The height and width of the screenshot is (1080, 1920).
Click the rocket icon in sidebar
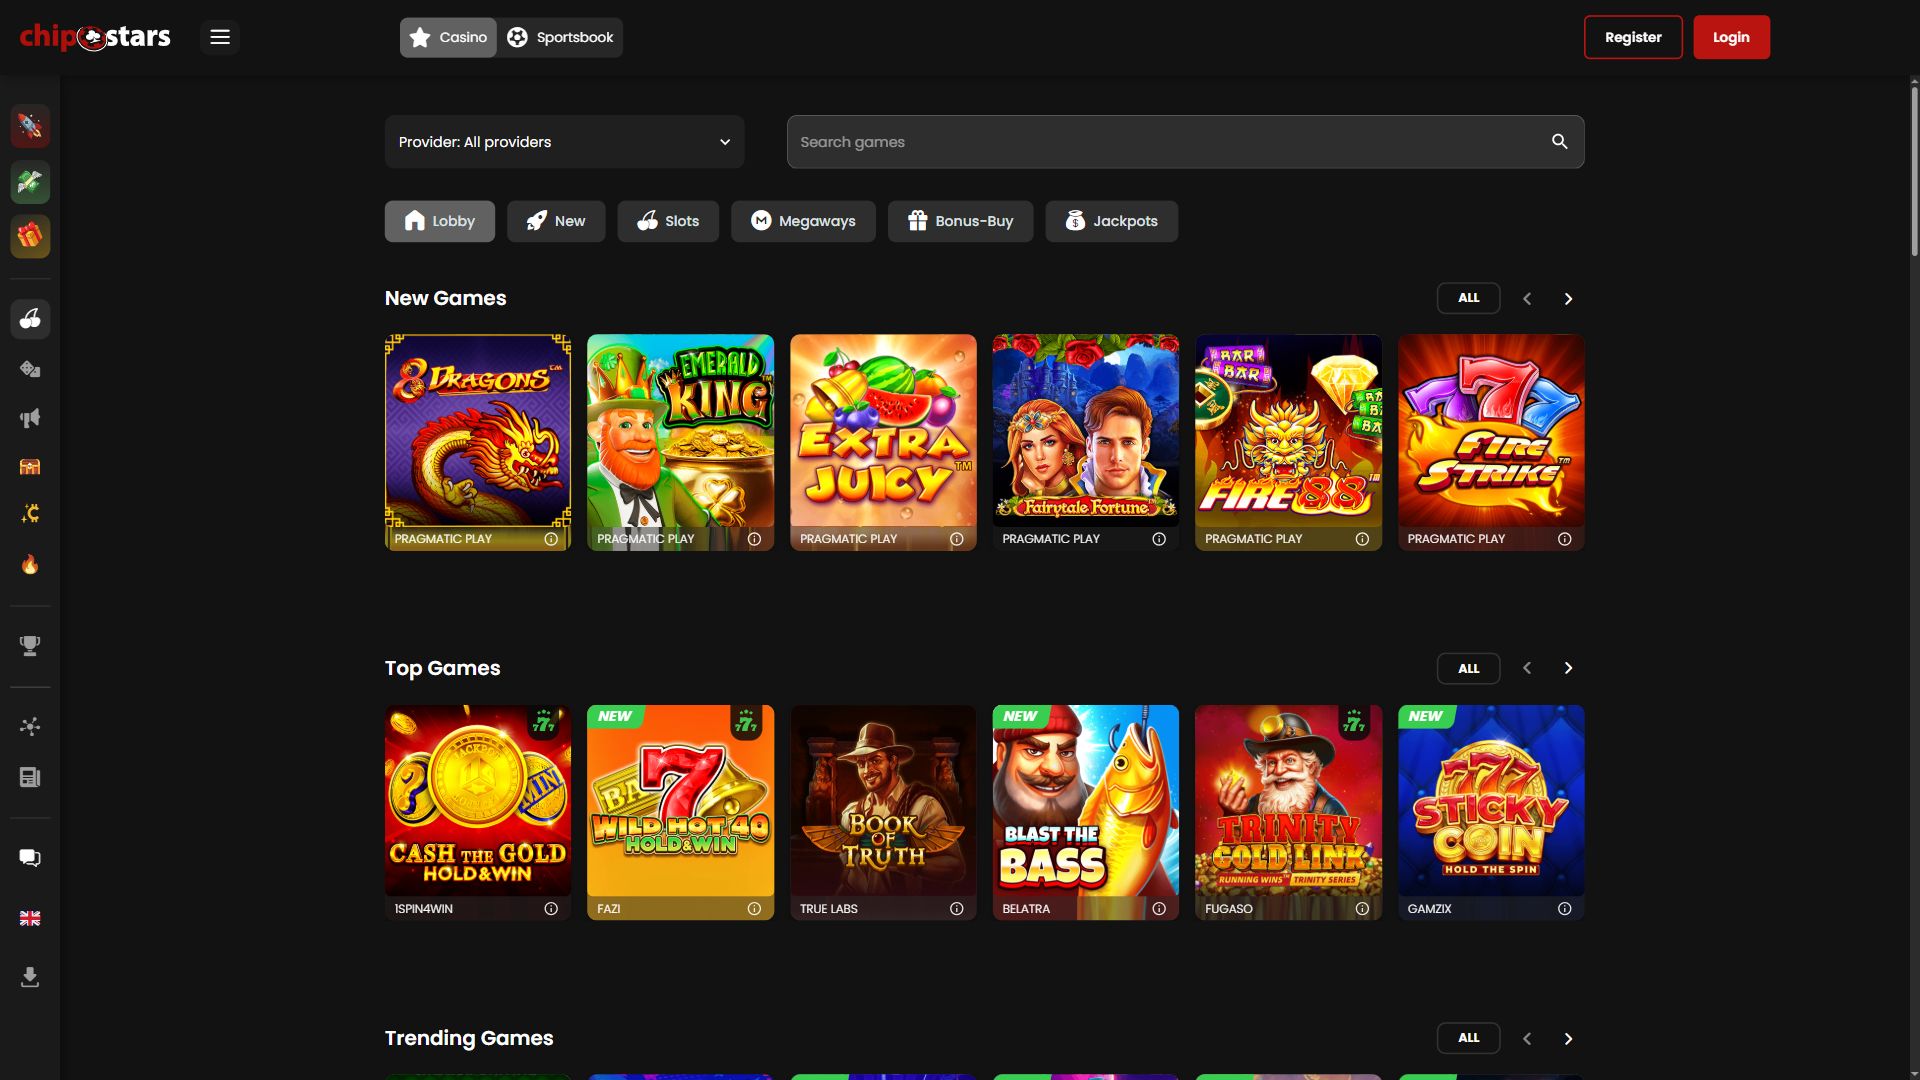(x=30, y=126)
